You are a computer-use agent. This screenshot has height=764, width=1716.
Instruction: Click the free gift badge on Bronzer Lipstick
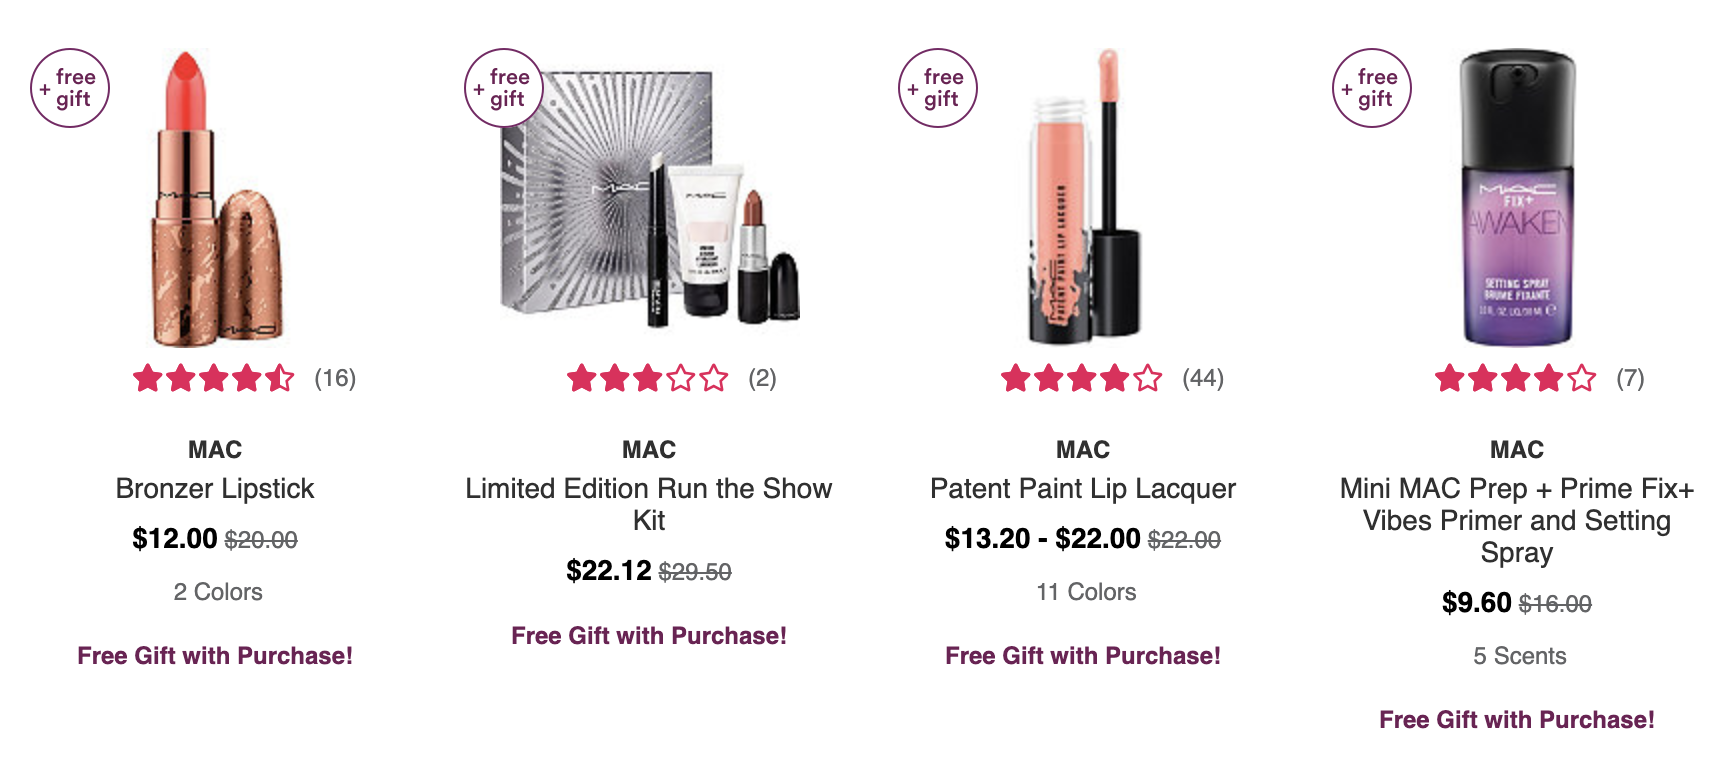[x=70, y=88]
